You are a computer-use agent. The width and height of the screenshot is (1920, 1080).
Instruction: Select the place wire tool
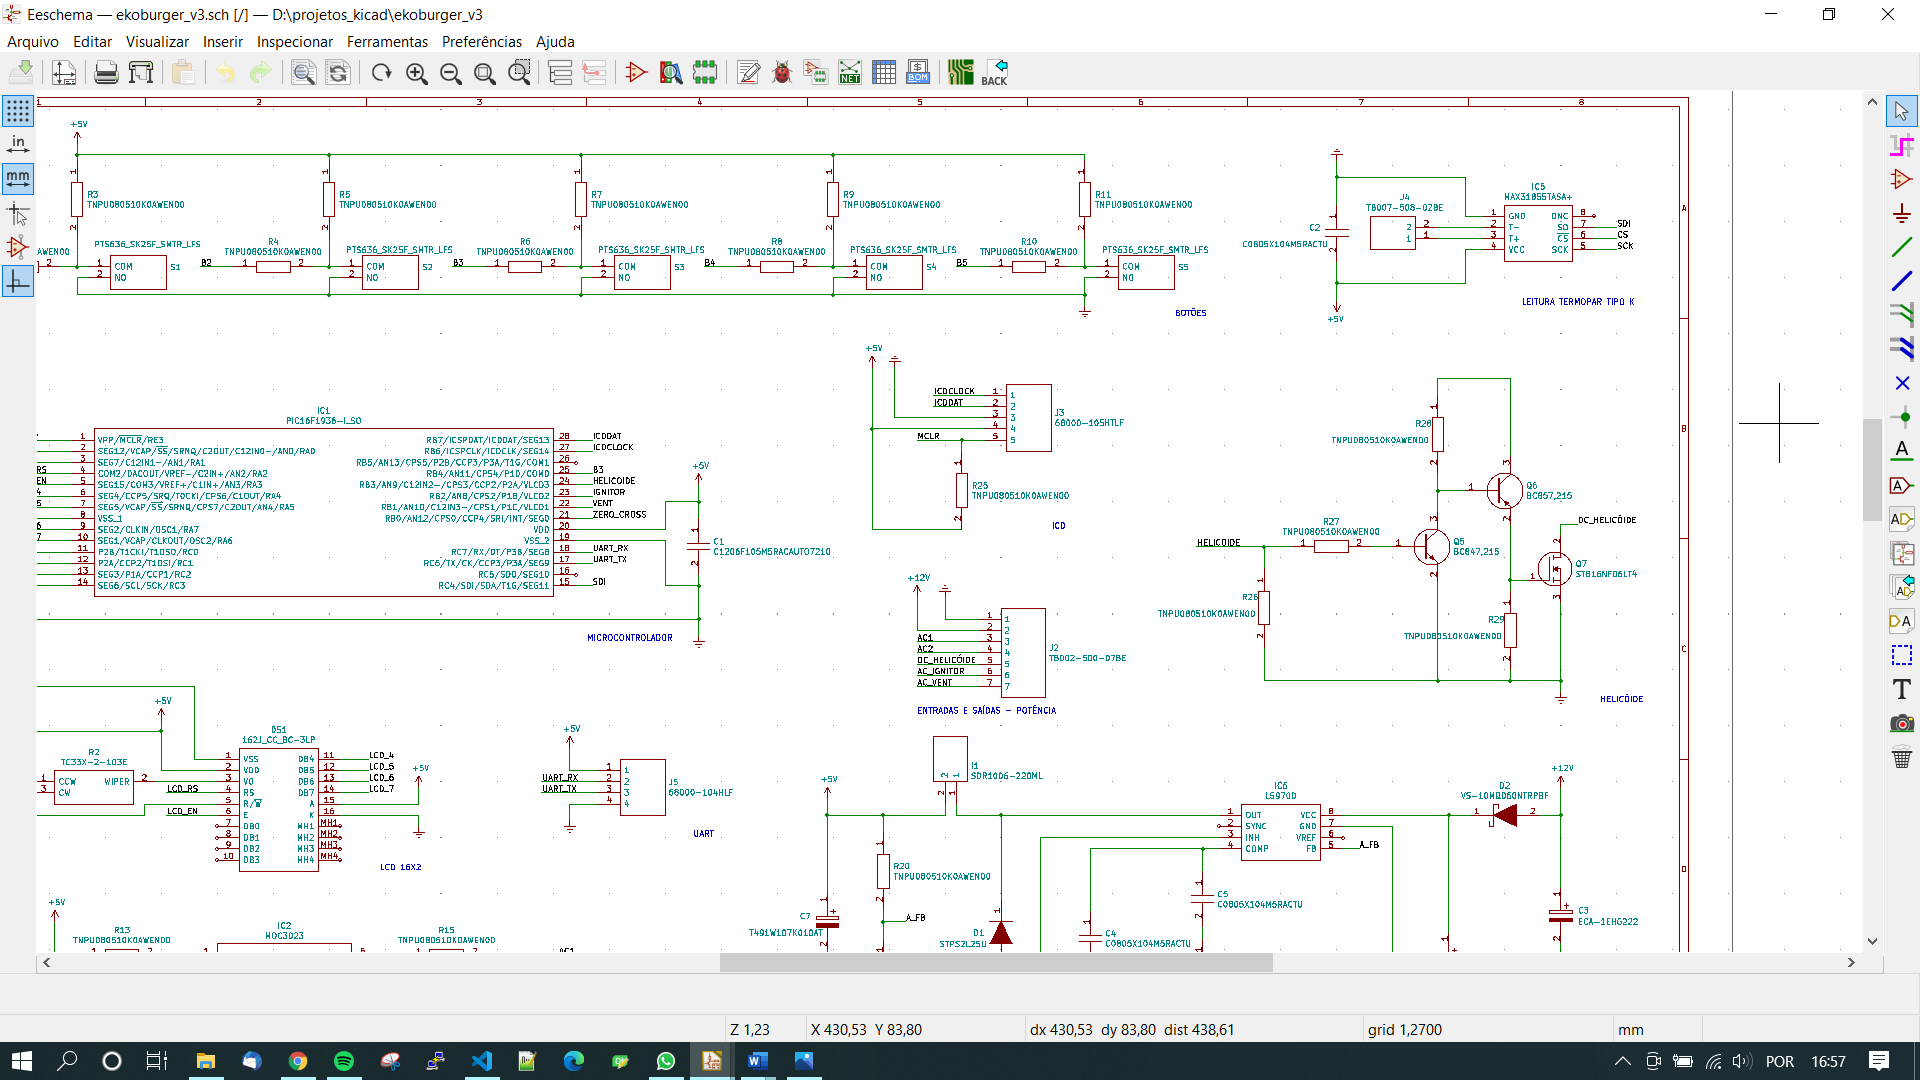point(1901,247)
